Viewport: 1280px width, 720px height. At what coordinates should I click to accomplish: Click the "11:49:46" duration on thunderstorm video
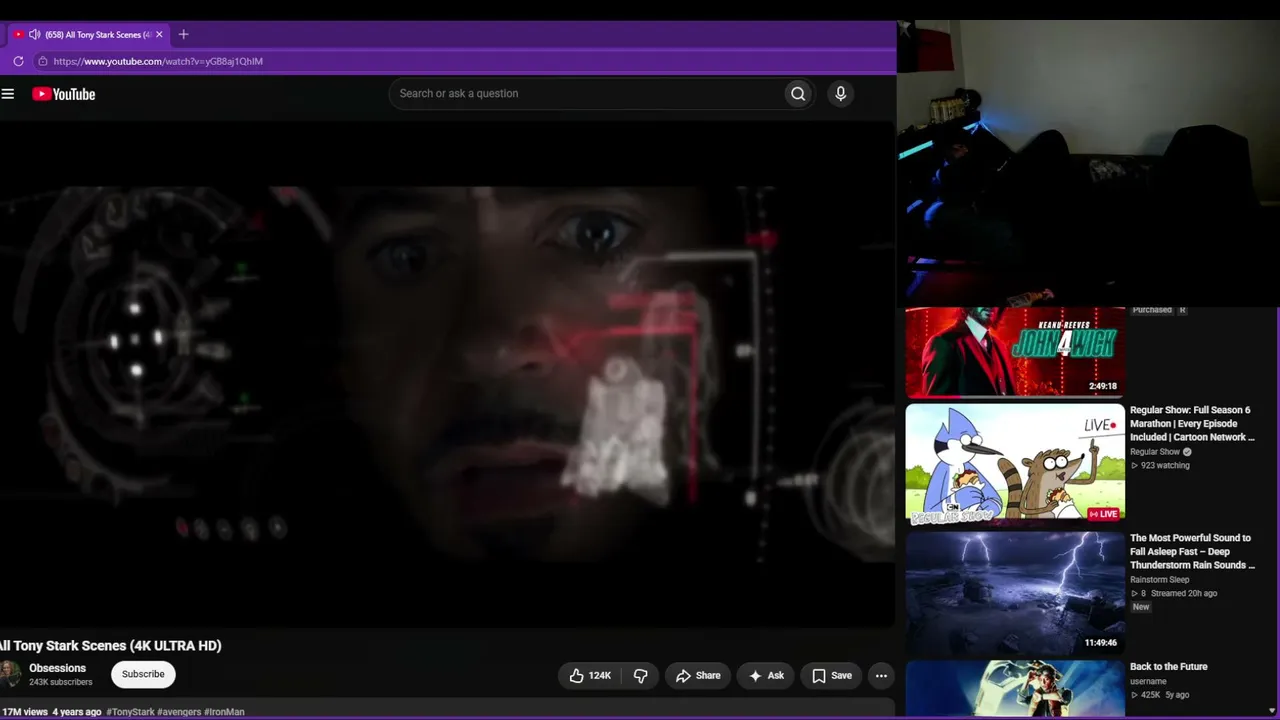pos(1101,643)
